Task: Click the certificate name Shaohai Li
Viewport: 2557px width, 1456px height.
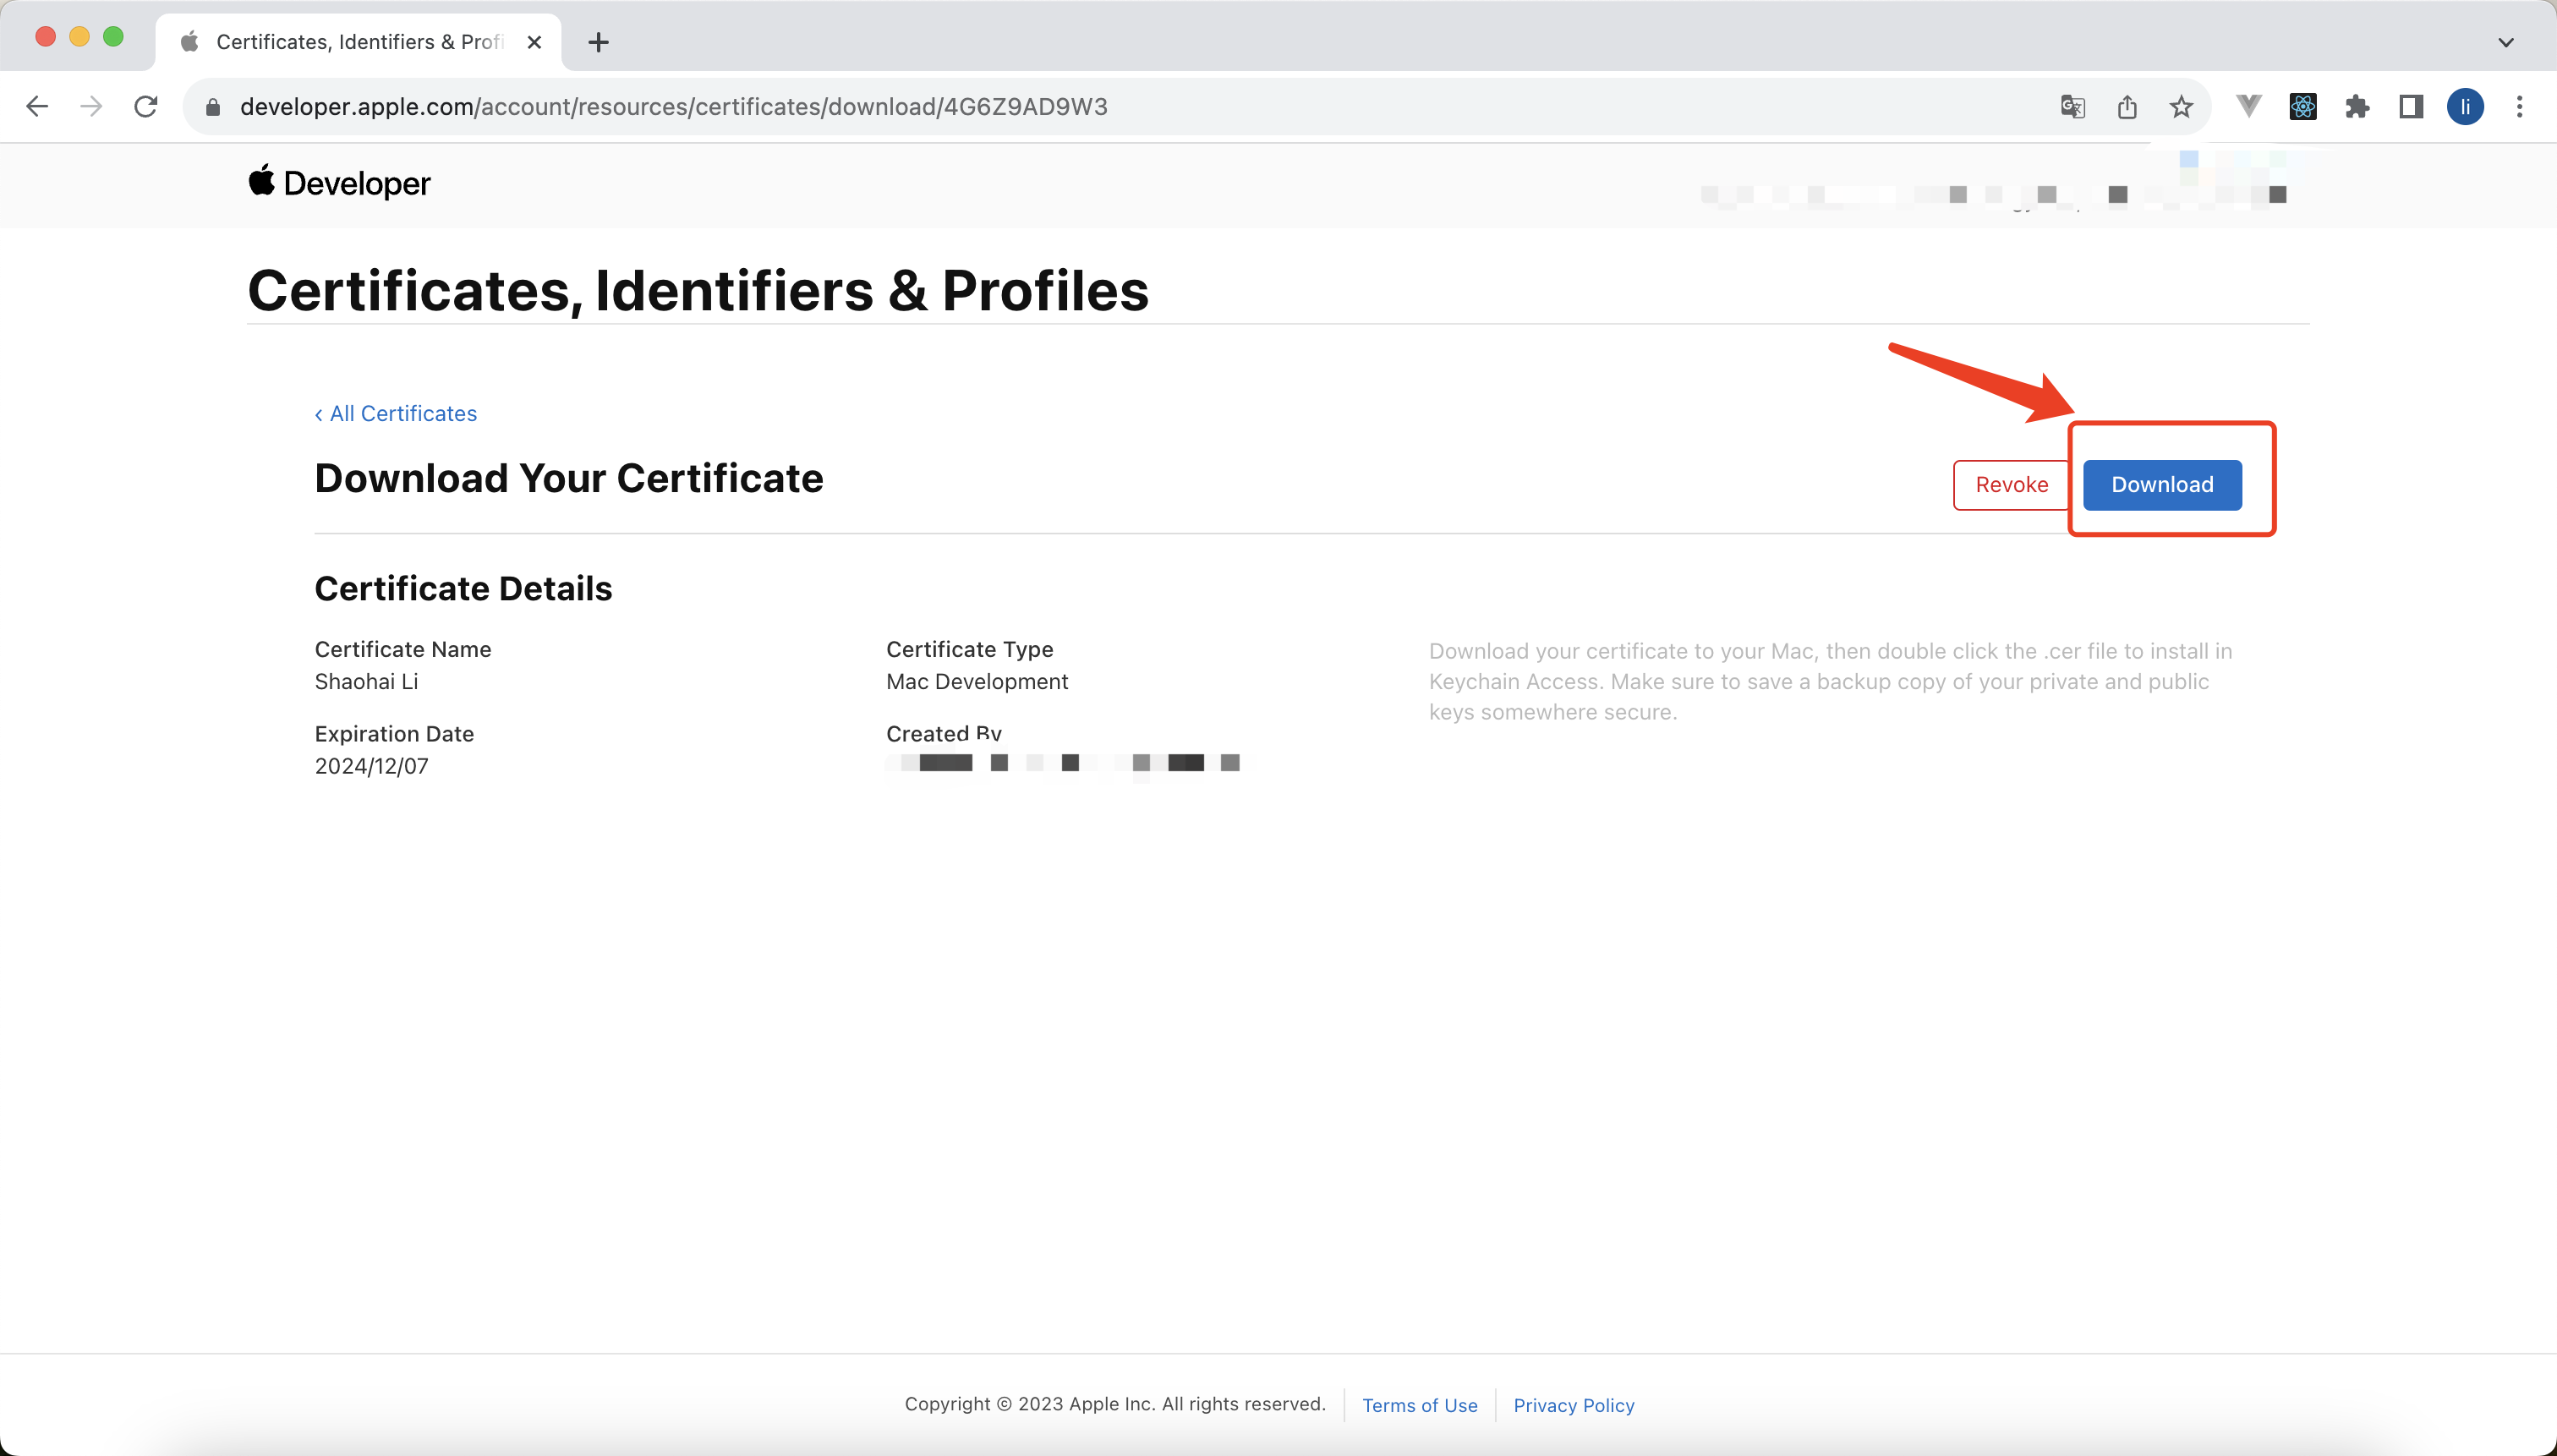Action: 366,681
